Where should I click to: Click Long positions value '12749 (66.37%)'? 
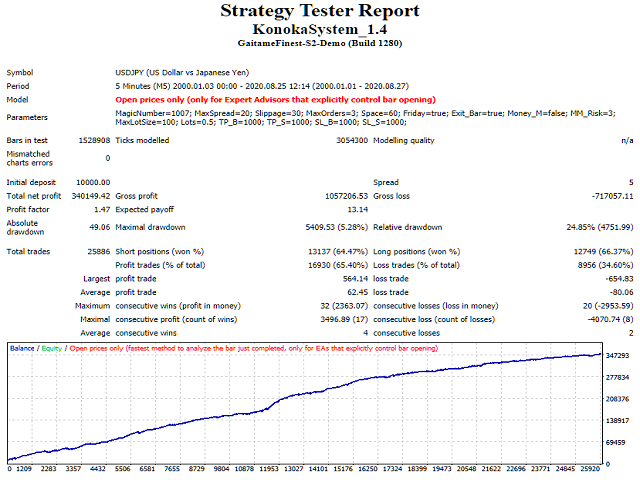604,251
